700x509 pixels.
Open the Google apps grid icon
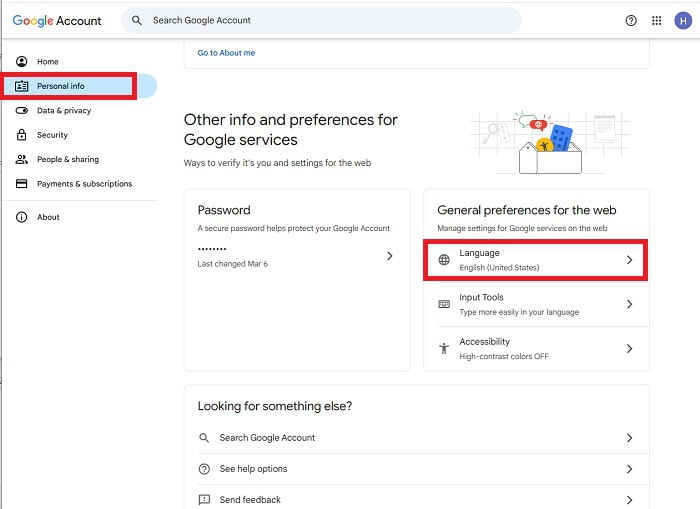click(657, 20)
